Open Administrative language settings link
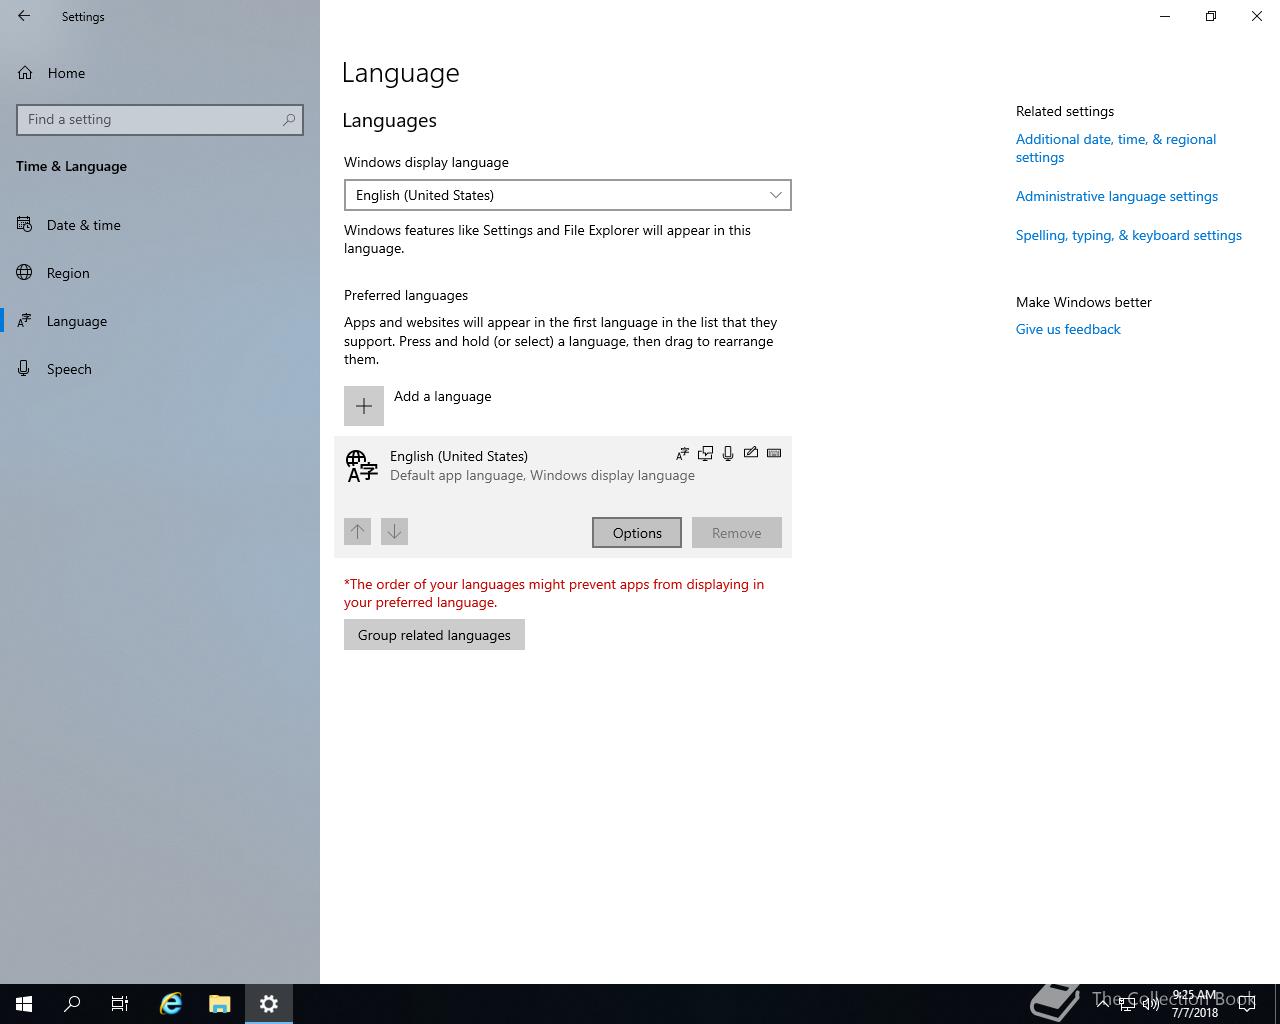 pyautogui.click(x=1117, y=196)
